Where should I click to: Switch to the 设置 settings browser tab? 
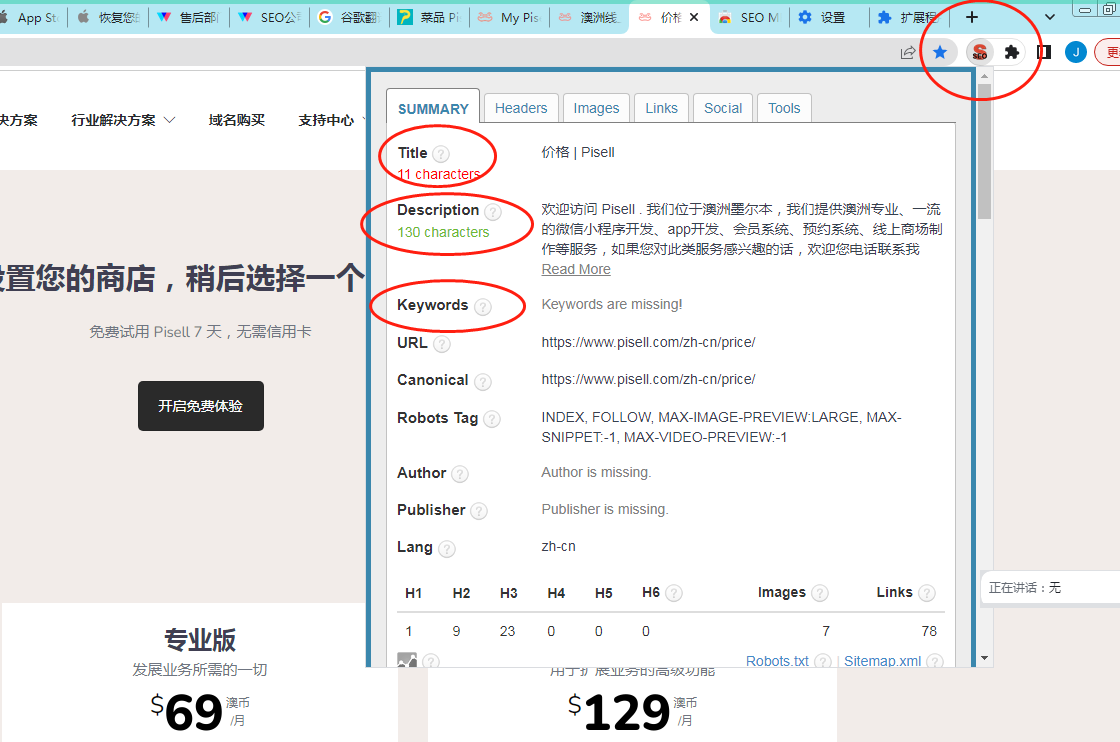pos(830,17)
